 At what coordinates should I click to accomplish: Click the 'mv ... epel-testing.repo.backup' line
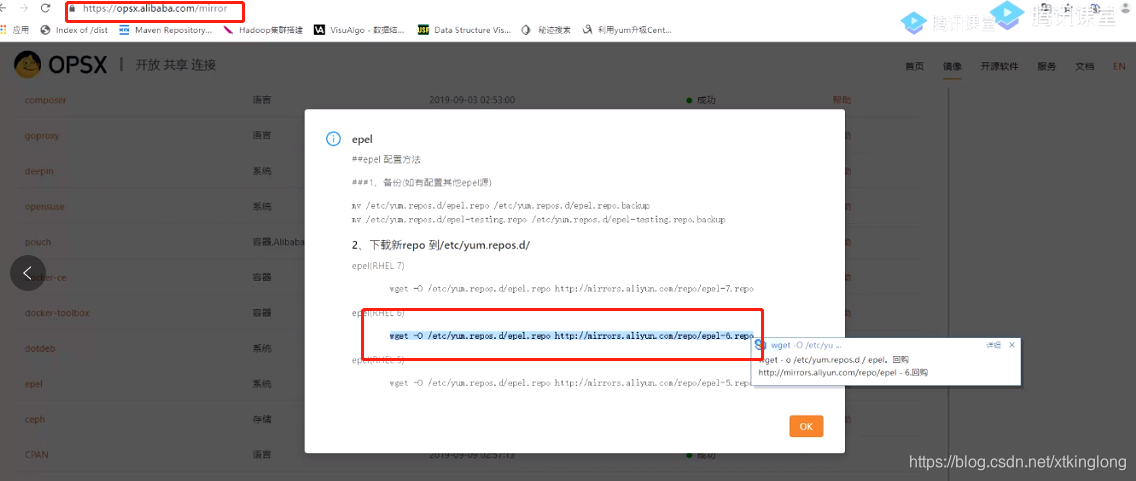[538, 219]
